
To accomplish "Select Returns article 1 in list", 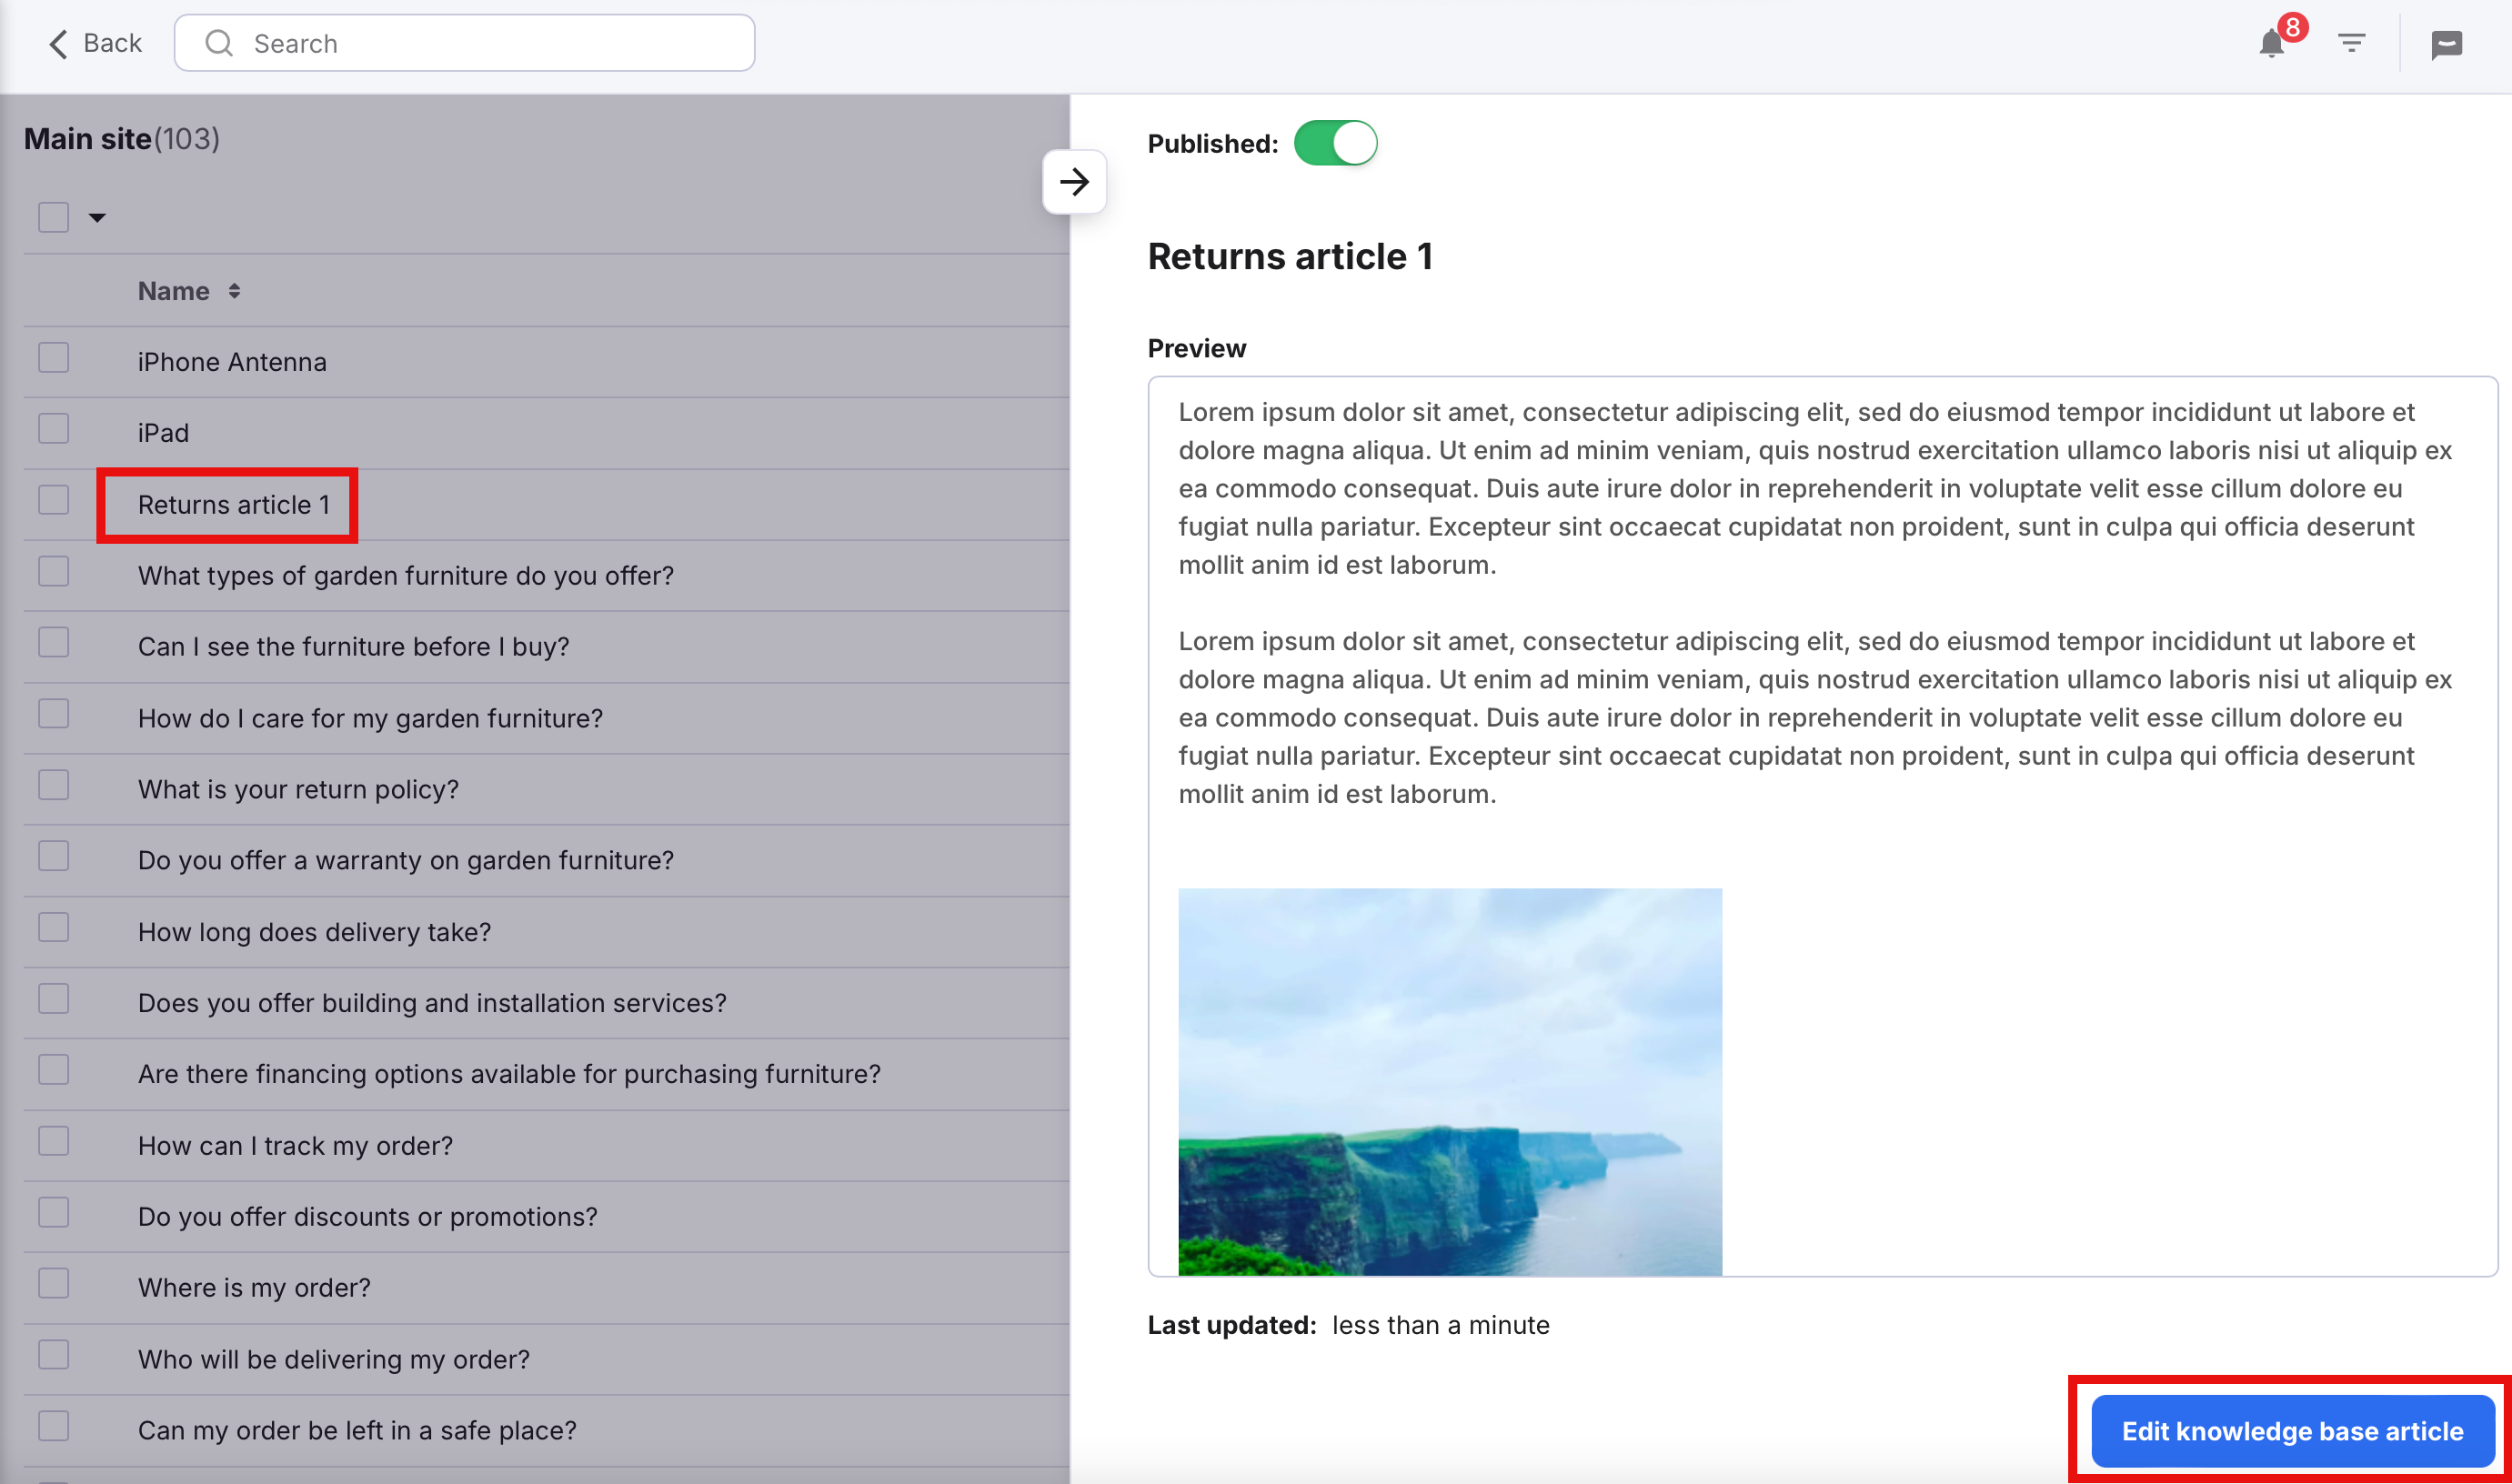I will (234, 505).
